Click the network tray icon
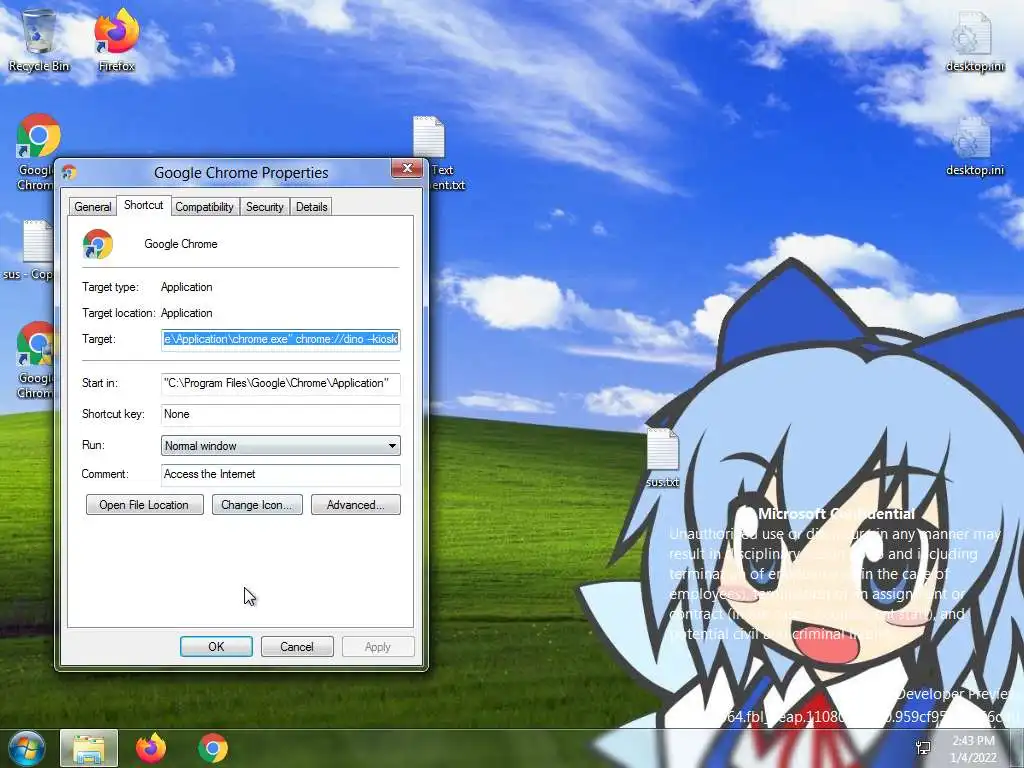Viewport: 1024px width, 768px height. [x=923, y=748]
